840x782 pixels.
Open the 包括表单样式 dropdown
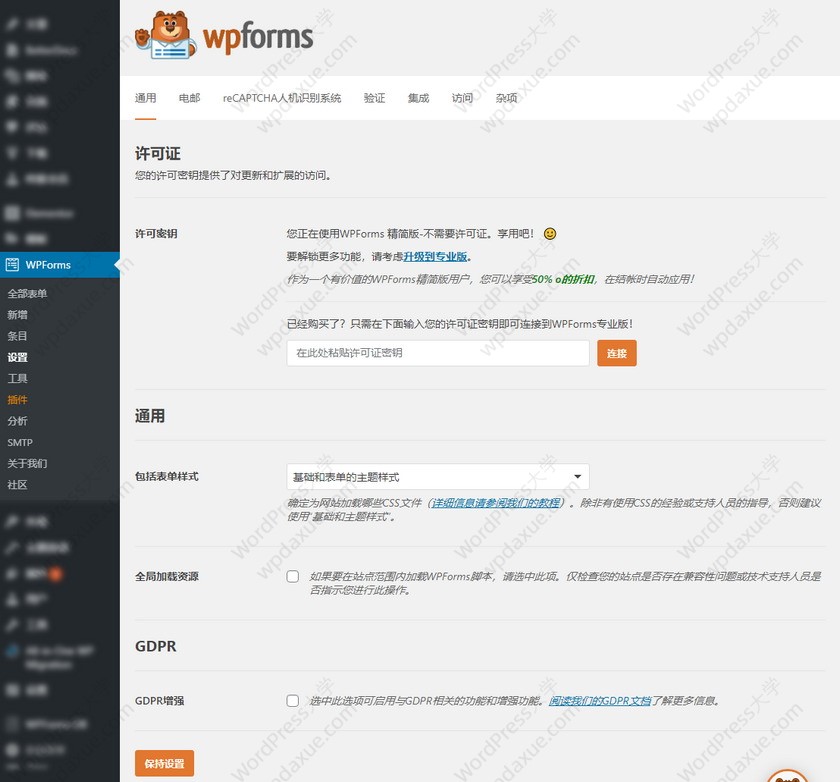437,477
